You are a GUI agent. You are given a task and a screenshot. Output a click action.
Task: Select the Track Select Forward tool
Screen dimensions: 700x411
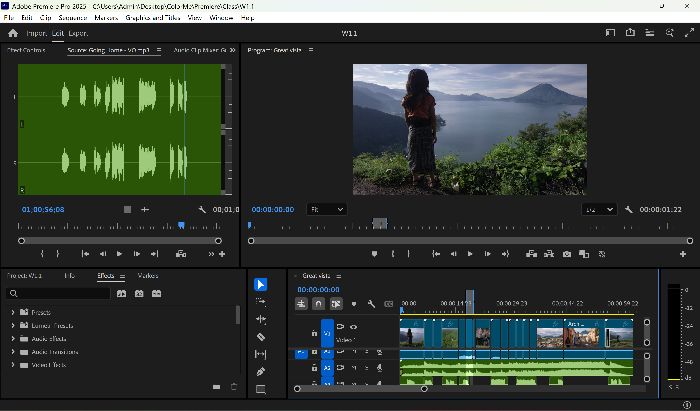(261, 302)
